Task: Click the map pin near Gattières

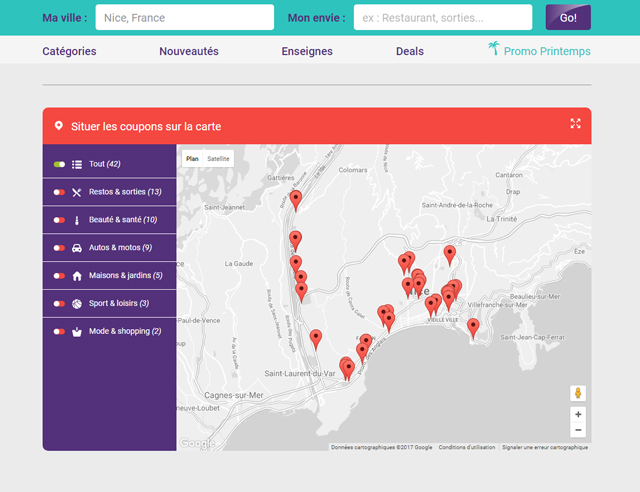Action: tap(296, 200)
